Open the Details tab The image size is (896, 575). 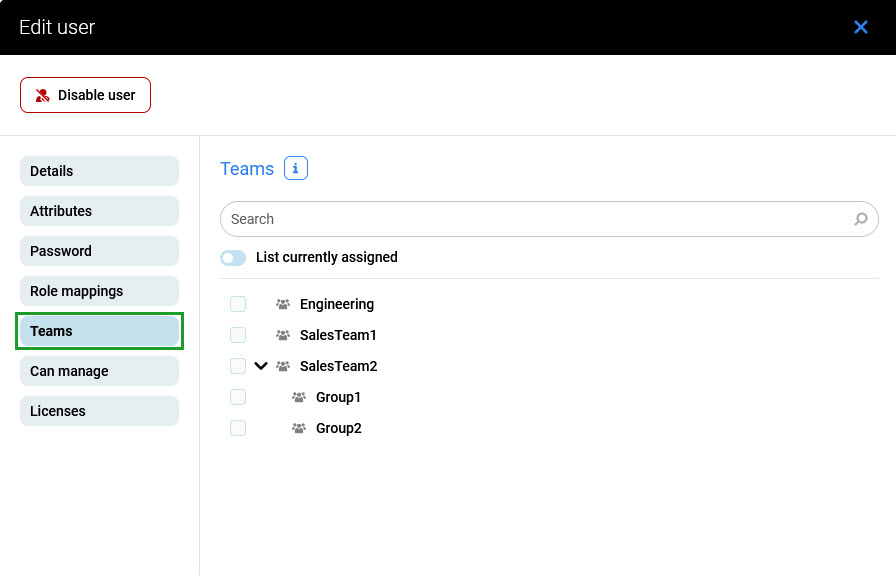pyautogui.click(x=99, y=171)
